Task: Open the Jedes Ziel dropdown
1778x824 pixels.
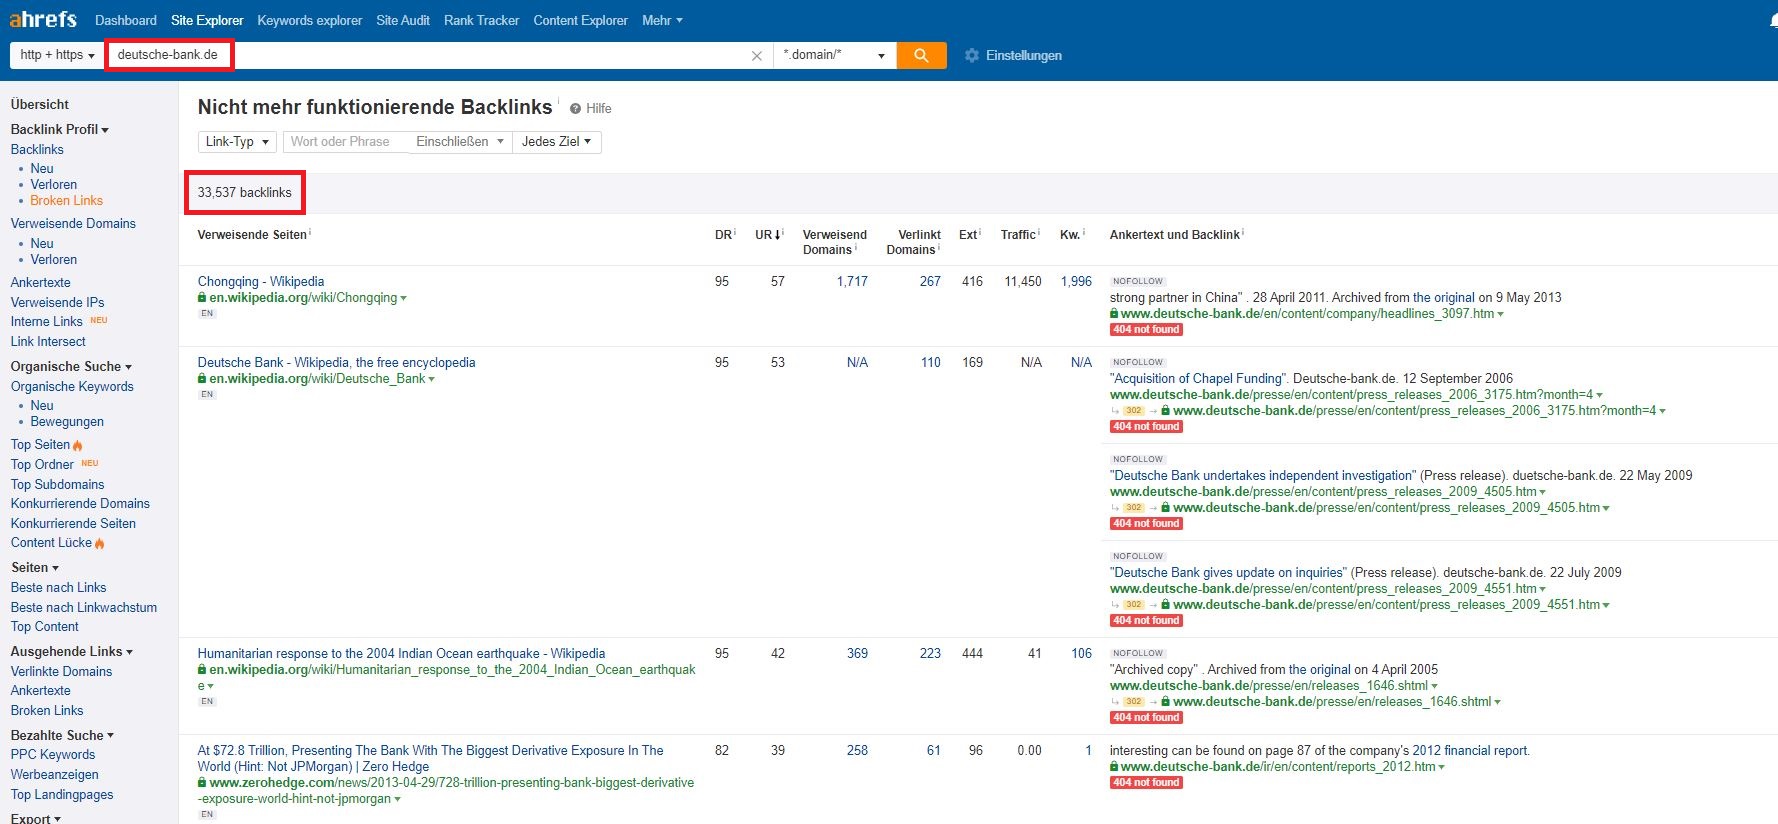Action: 556,142
